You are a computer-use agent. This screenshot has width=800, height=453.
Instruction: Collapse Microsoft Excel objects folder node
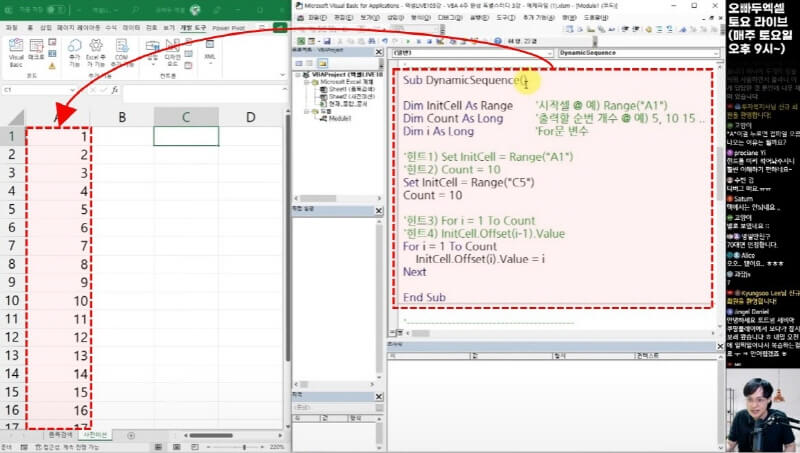308,82
